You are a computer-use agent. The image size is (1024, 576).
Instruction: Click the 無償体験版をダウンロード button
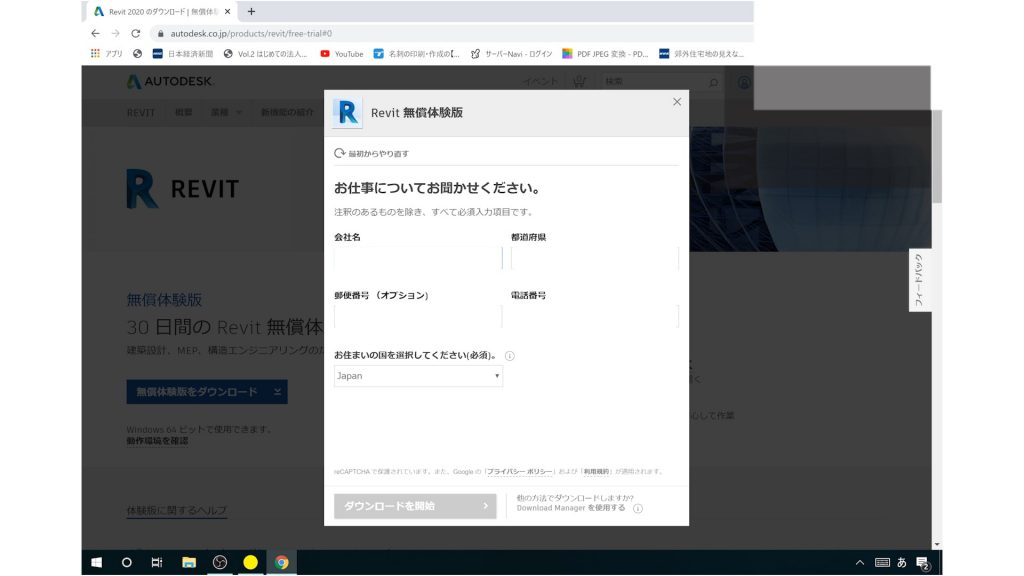point(205,391)
